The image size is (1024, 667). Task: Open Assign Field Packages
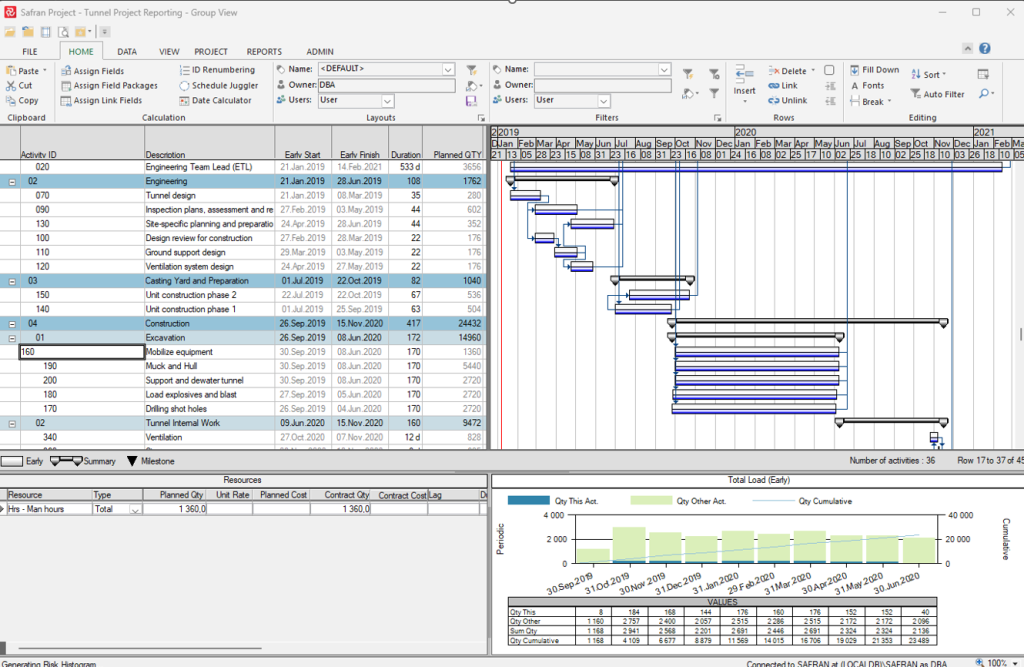point(109,86)
